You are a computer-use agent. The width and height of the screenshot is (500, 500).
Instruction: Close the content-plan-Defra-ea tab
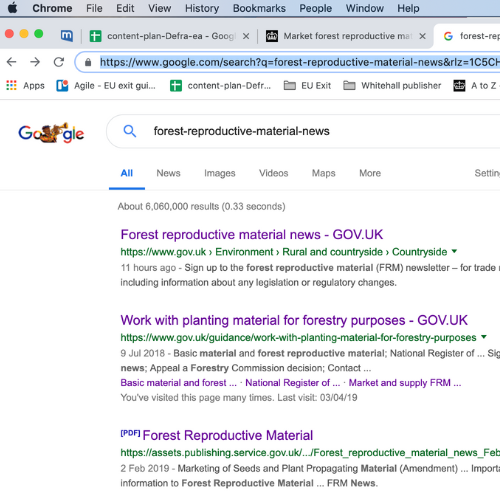246,36
